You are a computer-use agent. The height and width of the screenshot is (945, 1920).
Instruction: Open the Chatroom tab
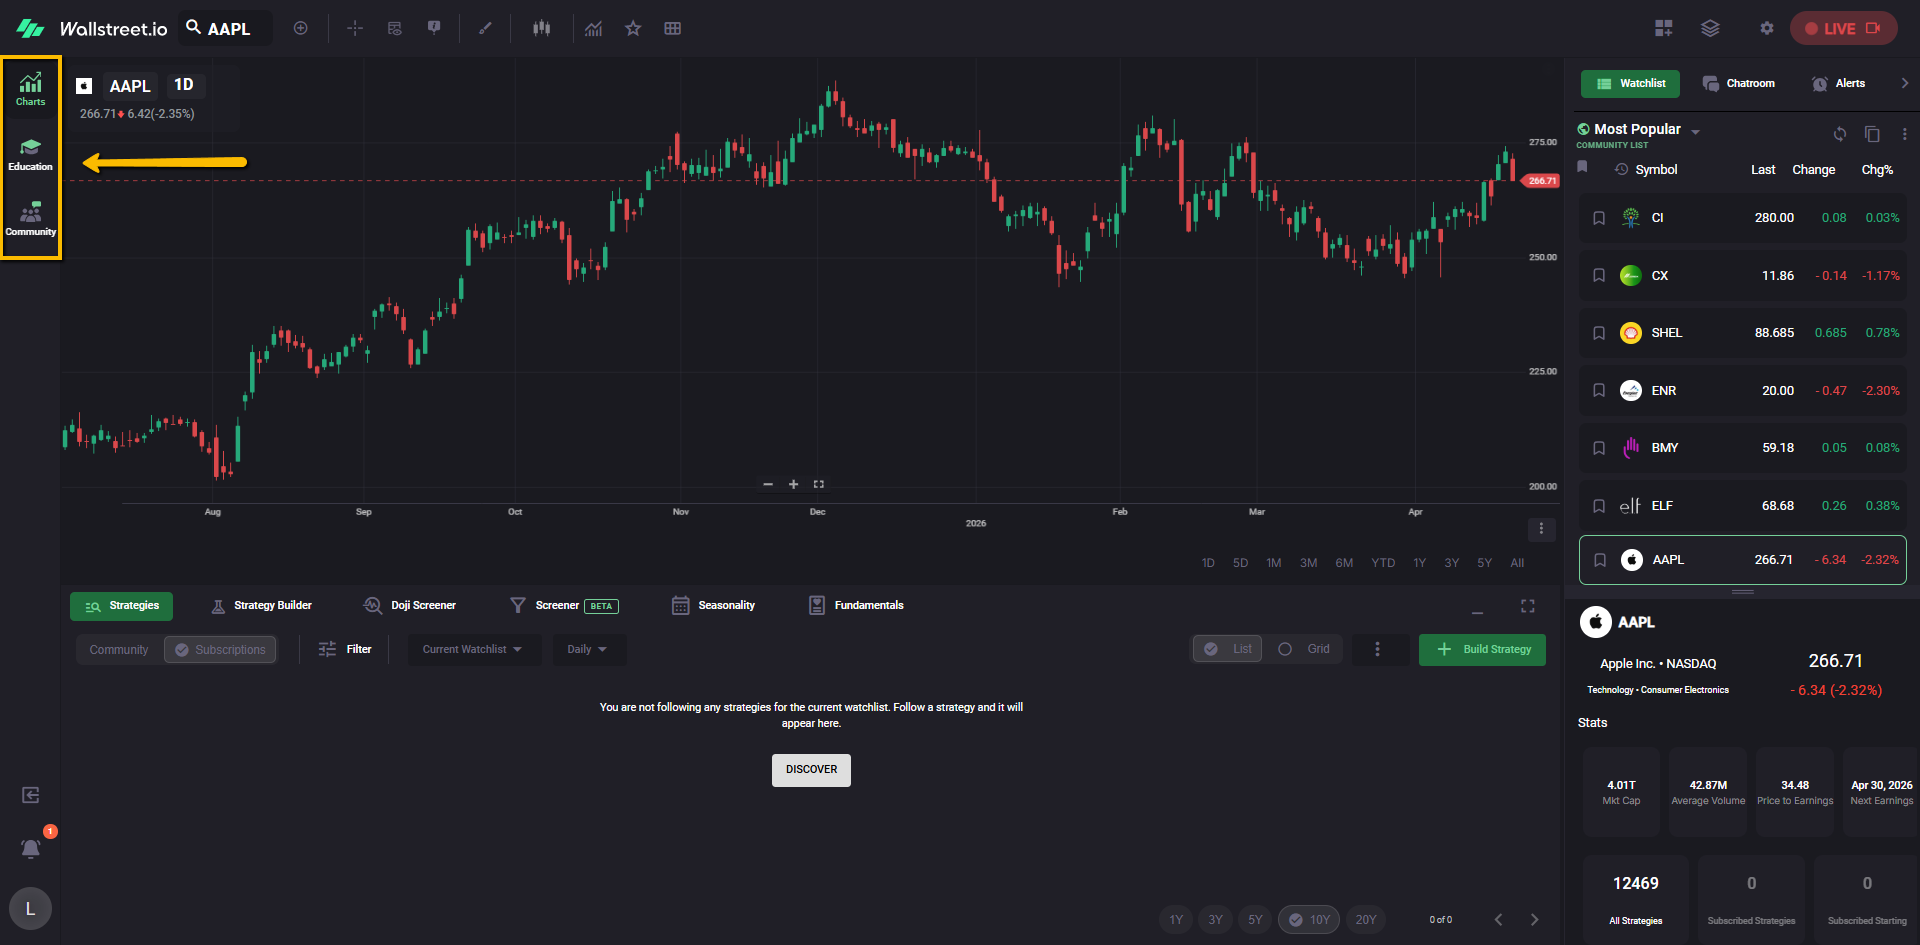click(1739, 84)
